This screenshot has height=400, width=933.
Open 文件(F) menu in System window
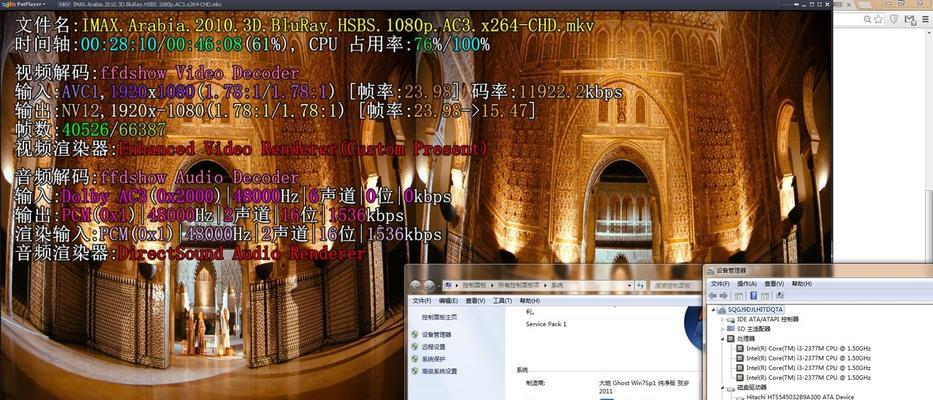422,301
